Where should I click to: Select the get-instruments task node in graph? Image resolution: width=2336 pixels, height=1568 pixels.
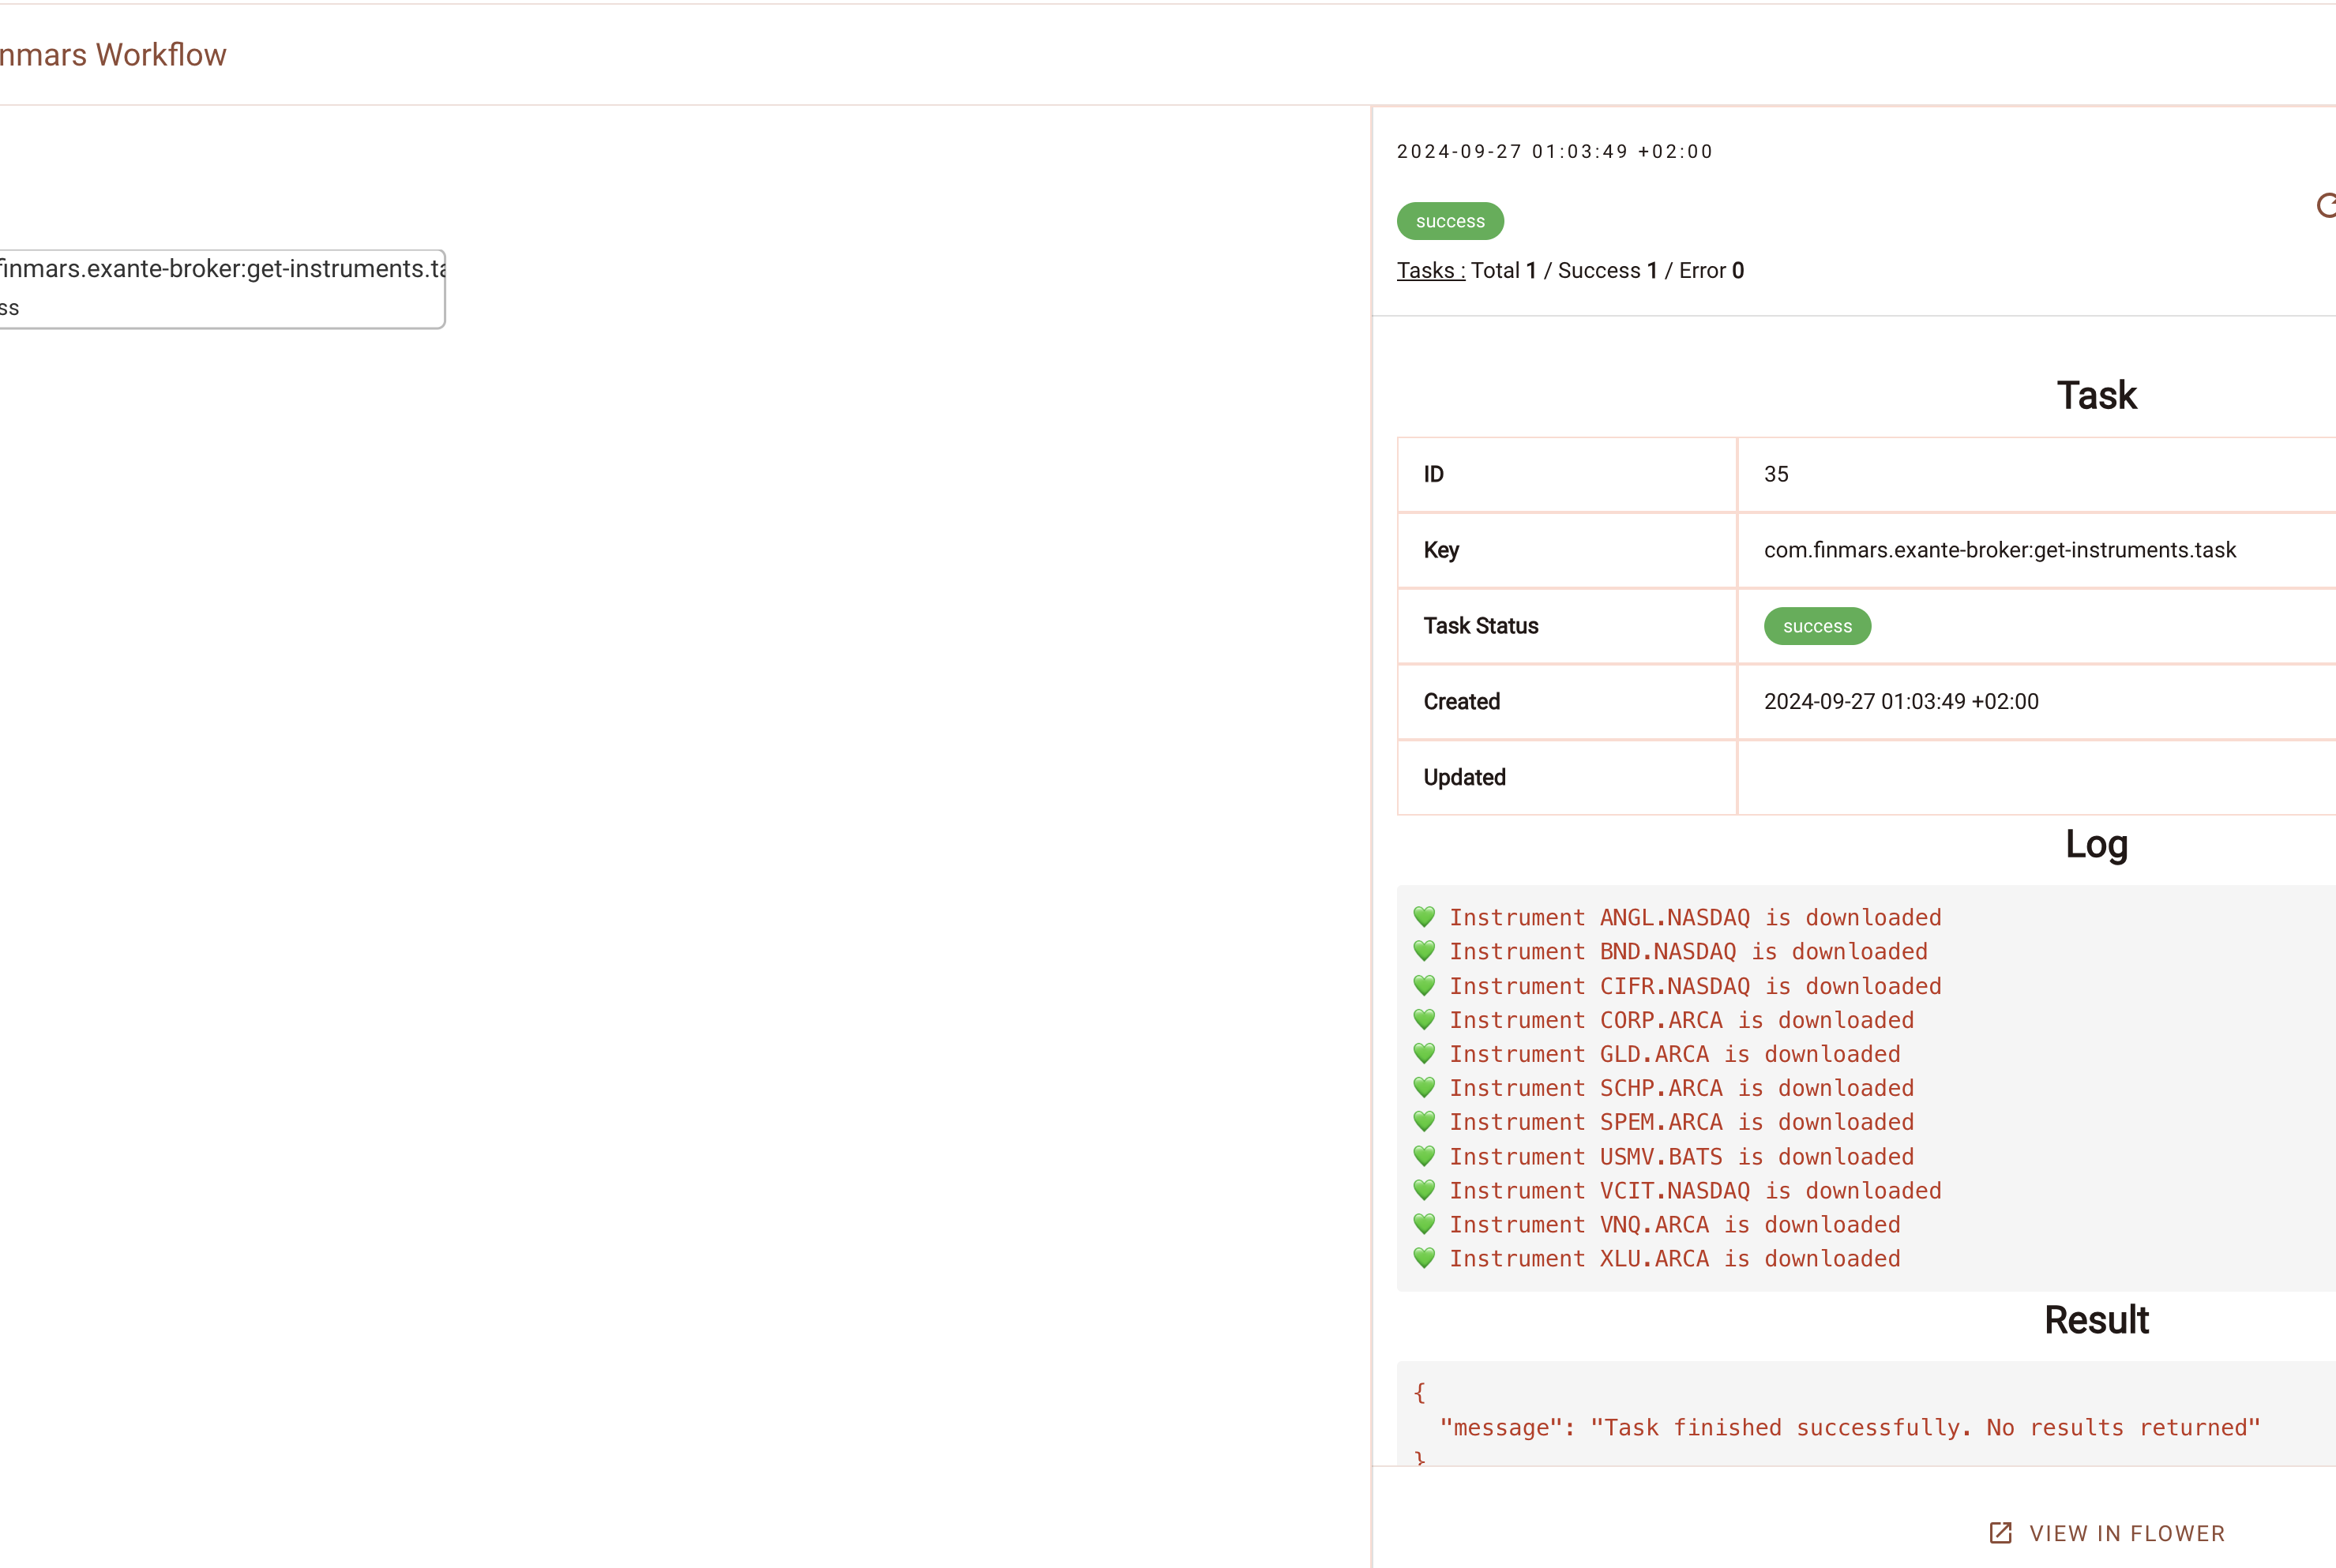(x=221, y=288)
